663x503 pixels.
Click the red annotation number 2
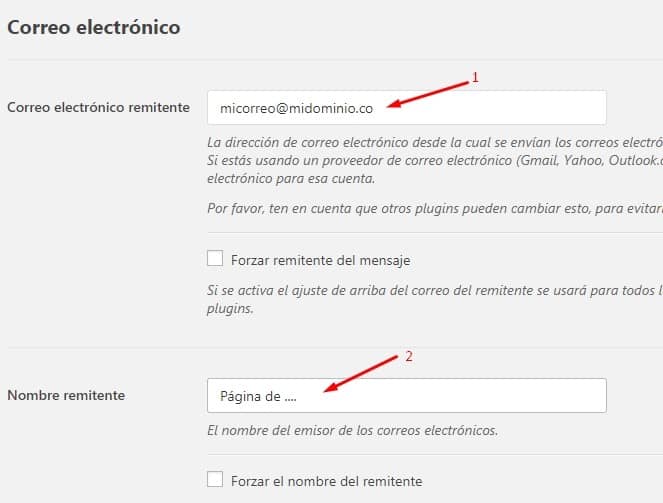(407, 356)
